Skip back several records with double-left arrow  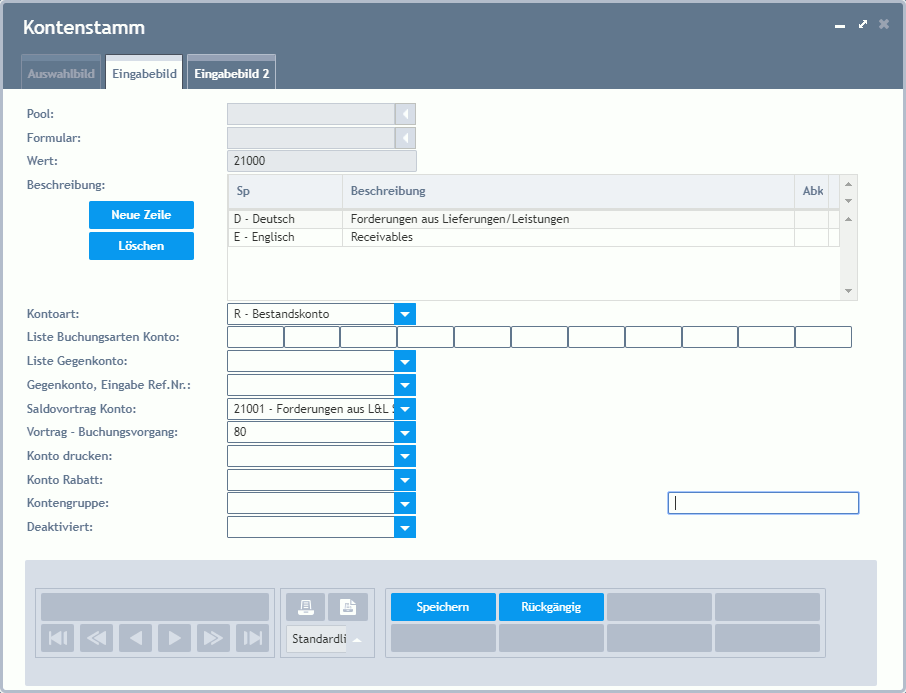coord(96,638)
